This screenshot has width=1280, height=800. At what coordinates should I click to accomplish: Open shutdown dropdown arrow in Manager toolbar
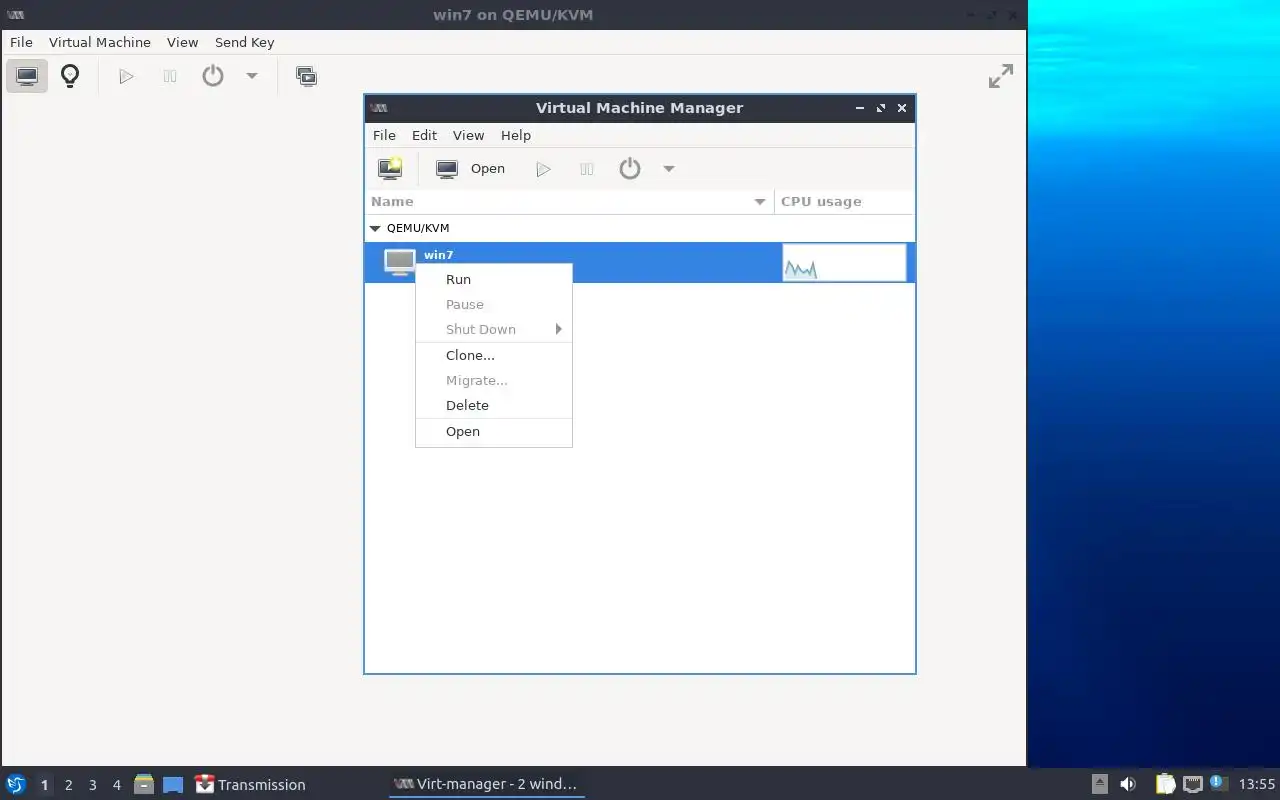(x=669, y=169)
